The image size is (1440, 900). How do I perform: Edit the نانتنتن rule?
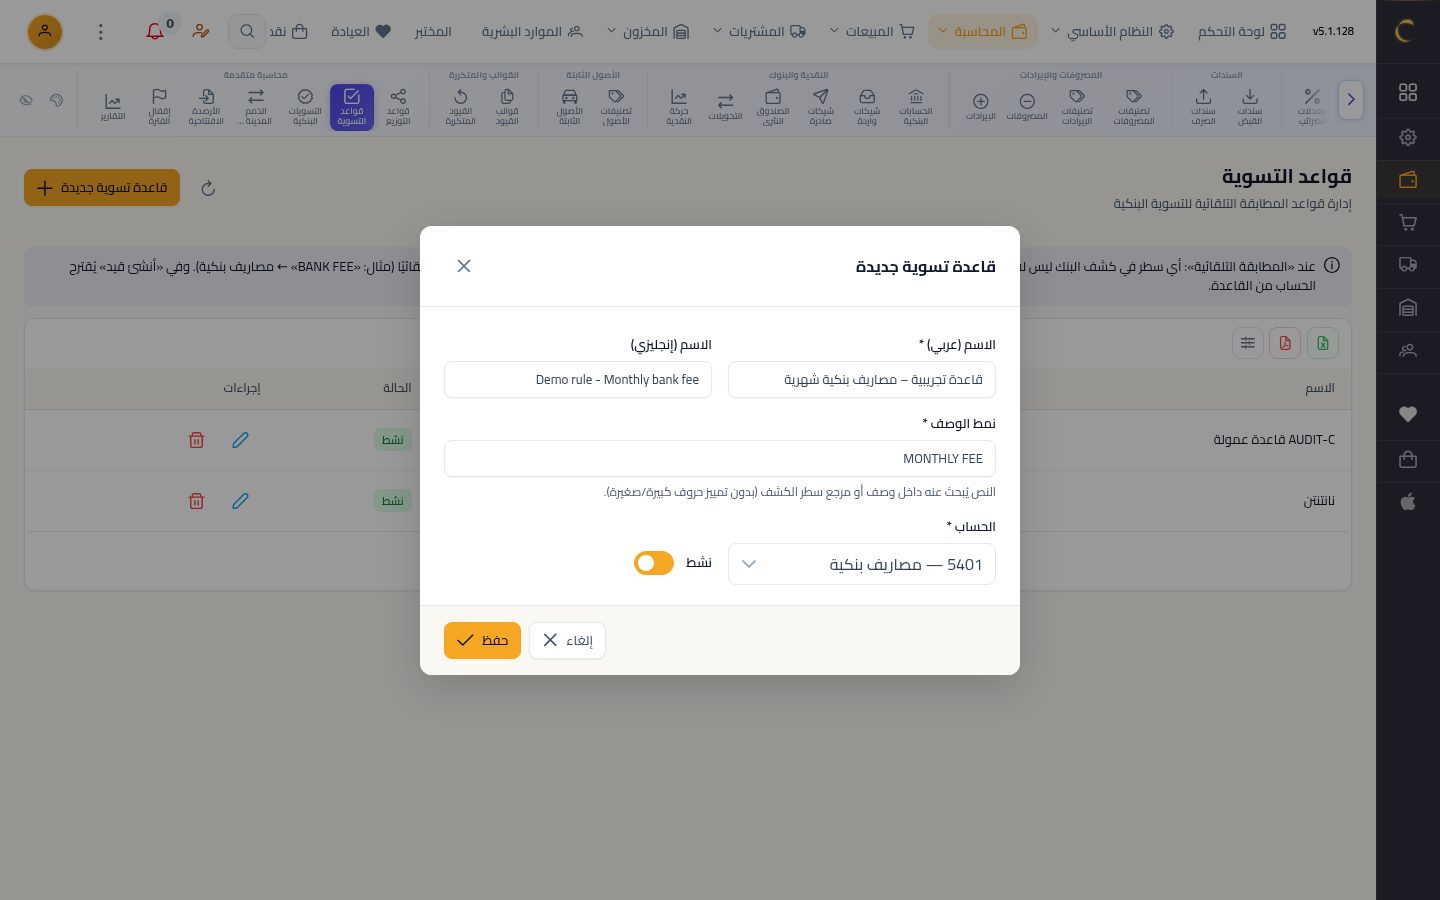pyautogui.click(x=240, y=501)
